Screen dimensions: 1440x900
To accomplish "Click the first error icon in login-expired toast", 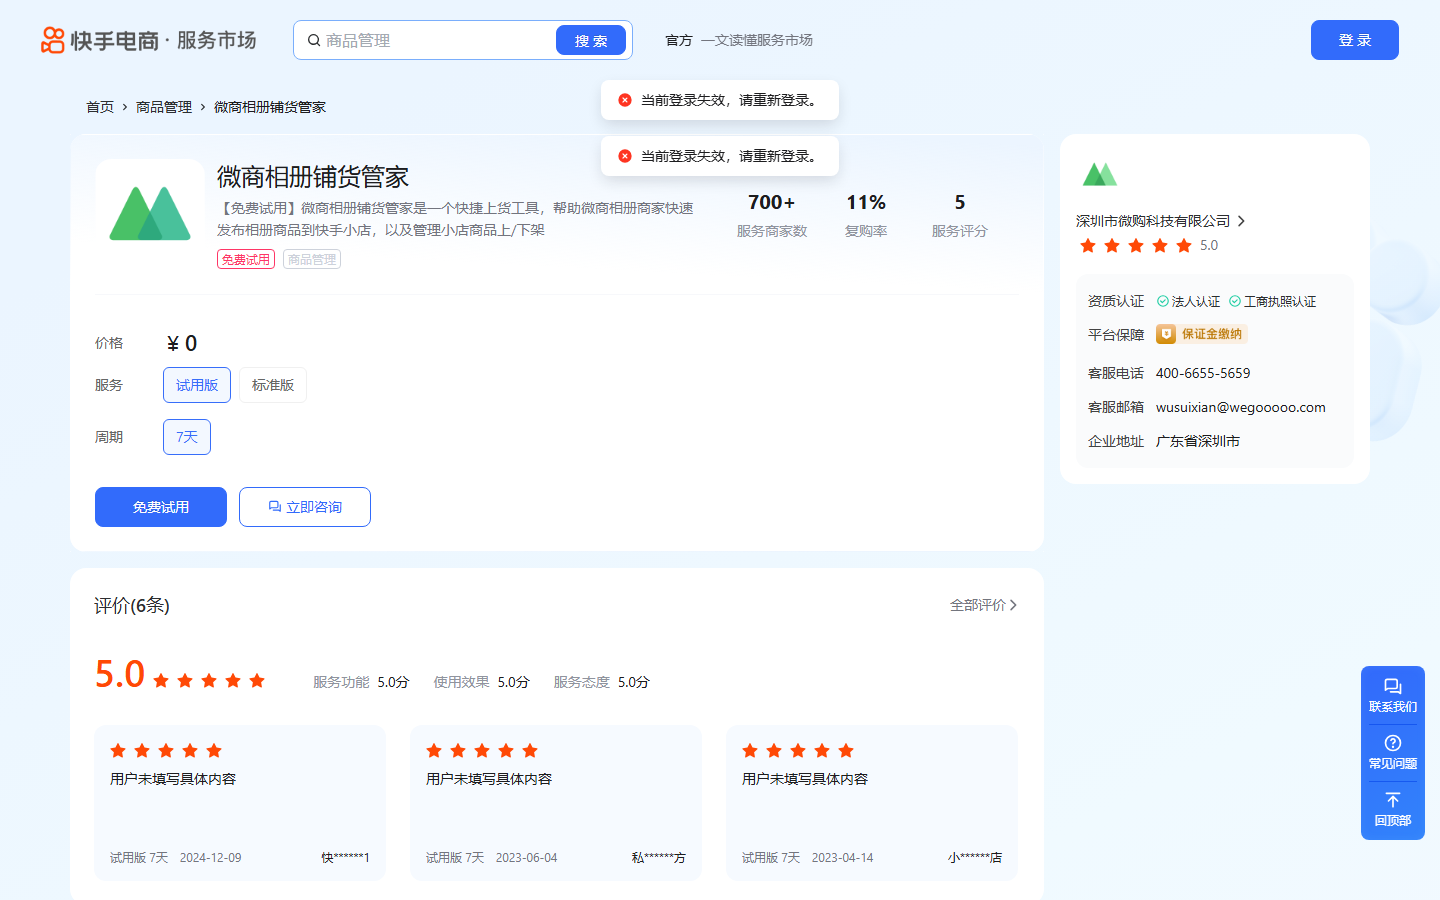I will point(625,100).
